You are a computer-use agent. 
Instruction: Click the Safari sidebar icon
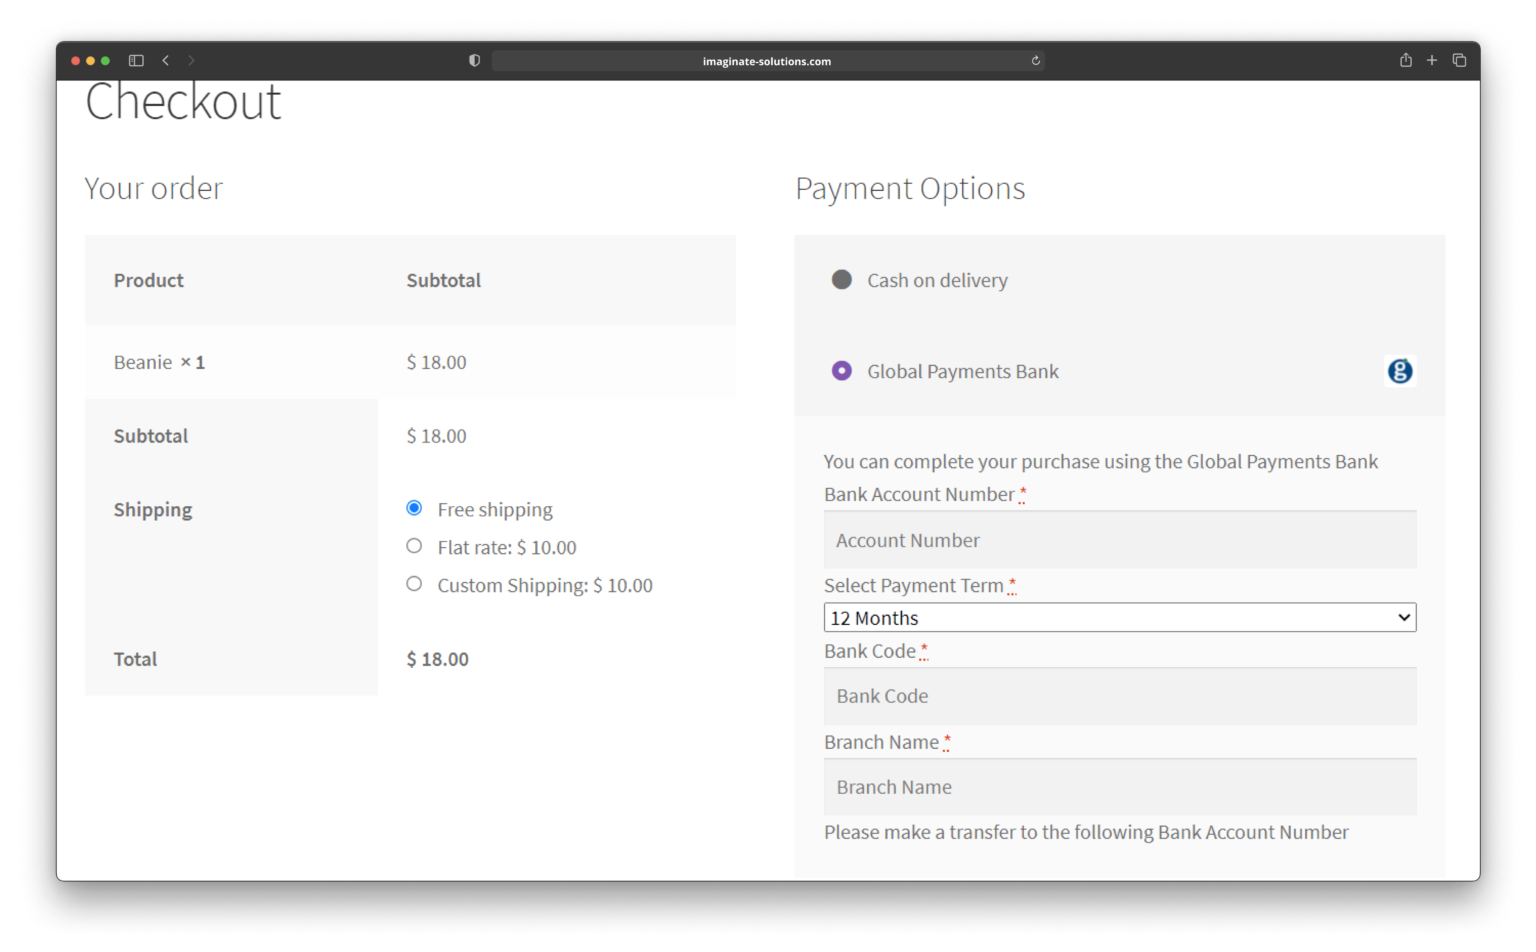click(136, 60)
